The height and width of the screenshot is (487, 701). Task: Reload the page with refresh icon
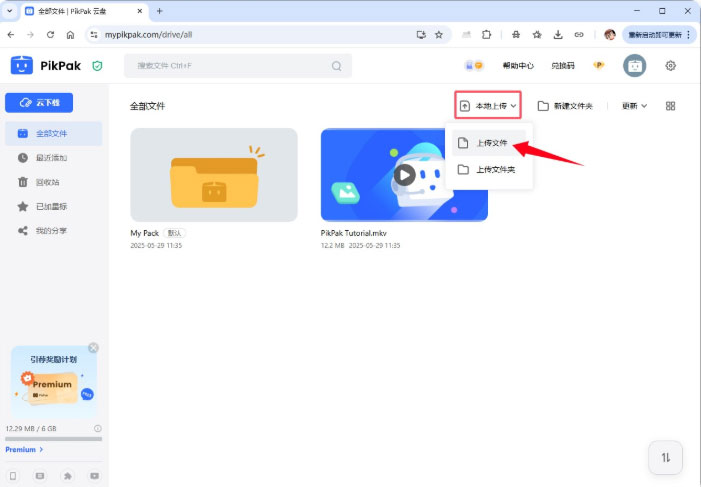50,34
